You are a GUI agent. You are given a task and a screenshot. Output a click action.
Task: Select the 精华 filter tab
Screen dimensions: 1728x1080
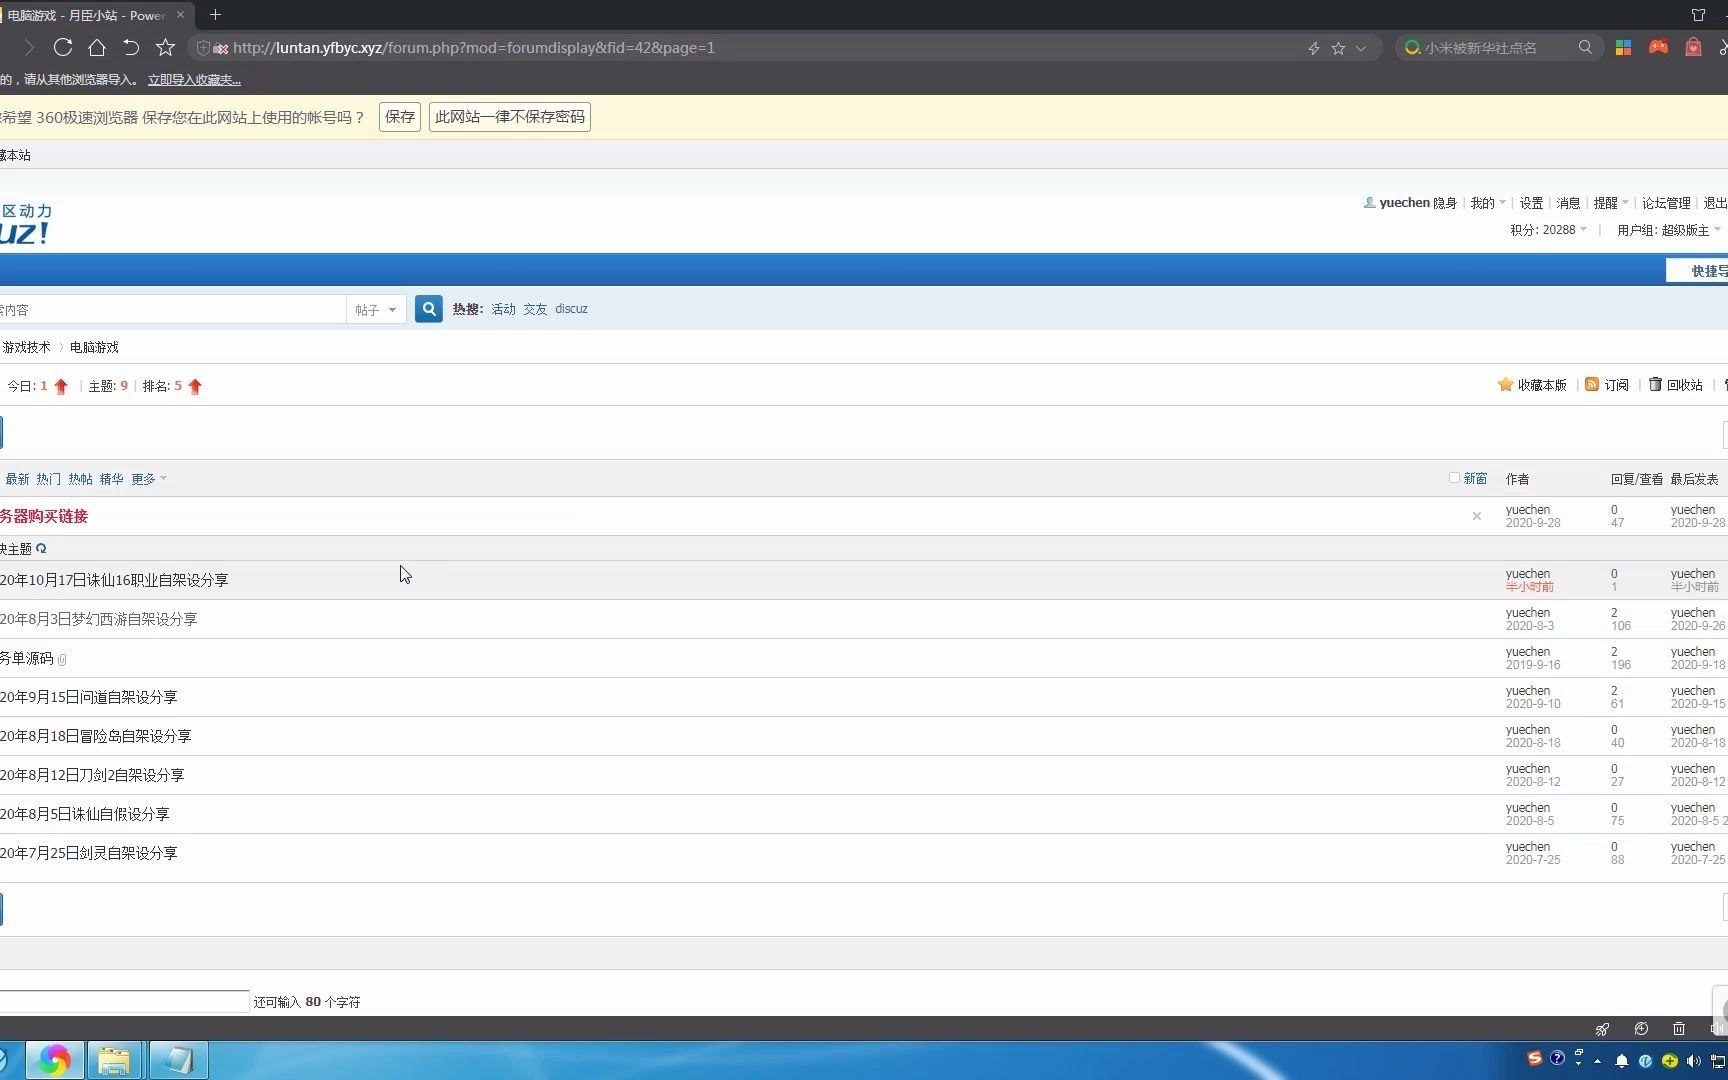coord(111,479)
